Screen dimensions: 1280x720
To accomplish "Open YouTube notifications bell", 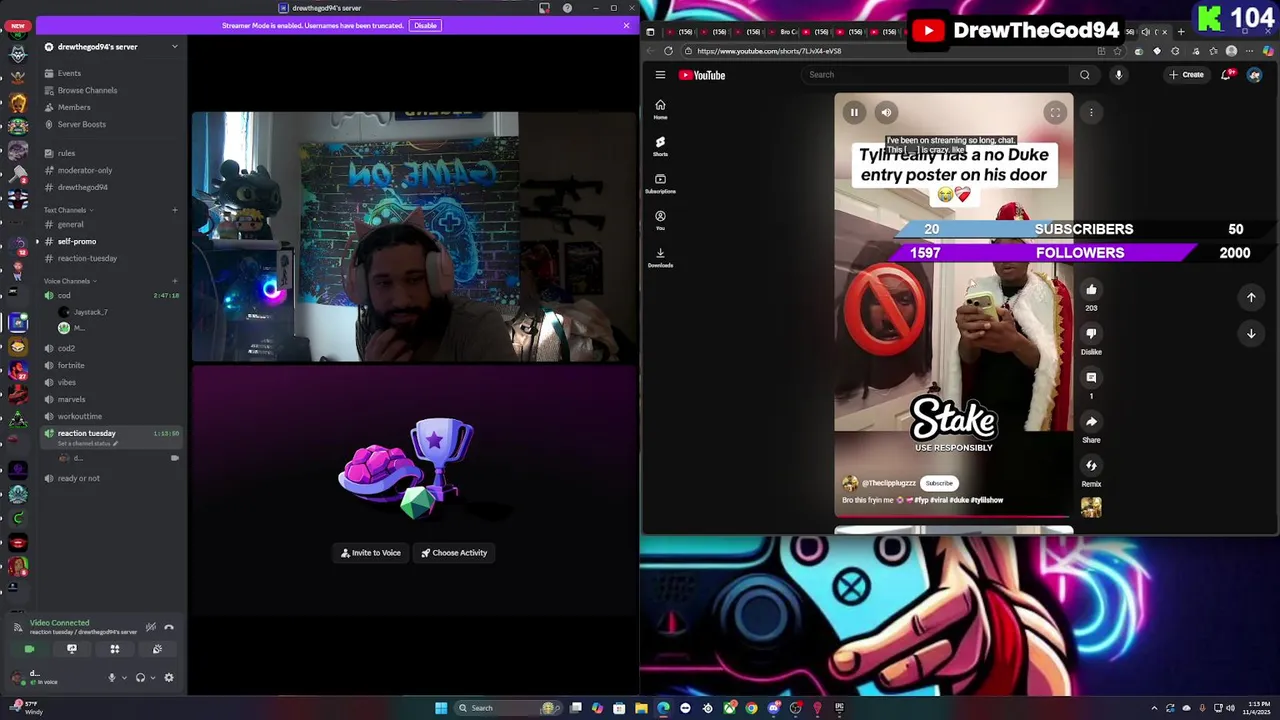I will (1228, 75).
